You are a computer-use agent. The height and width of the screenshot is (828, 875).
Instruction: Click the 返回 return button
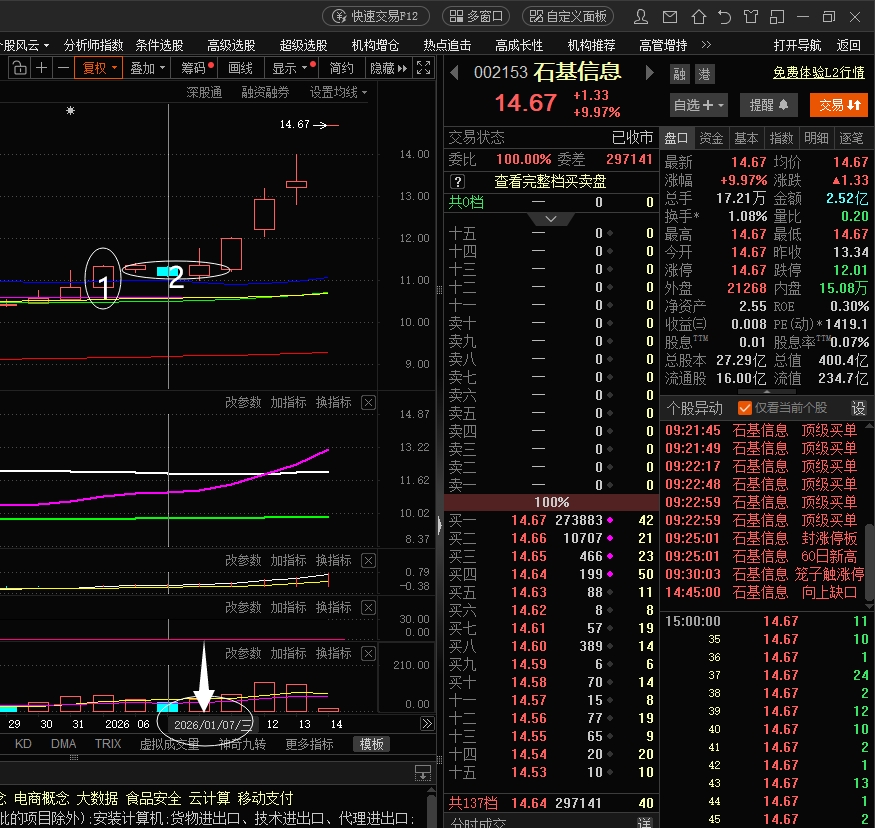point(848,45)
